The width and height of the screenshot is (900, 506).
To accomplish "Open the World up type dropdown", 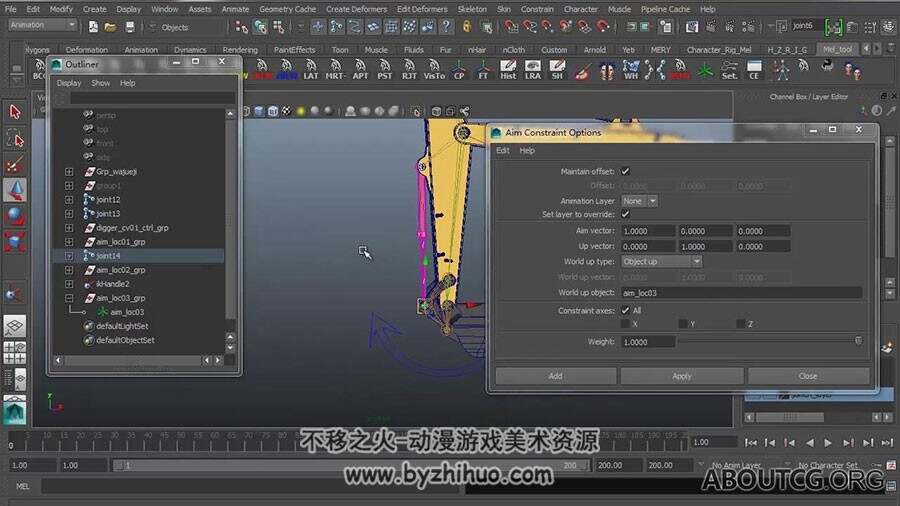I will pyautogui.click(x=662, y=262).
